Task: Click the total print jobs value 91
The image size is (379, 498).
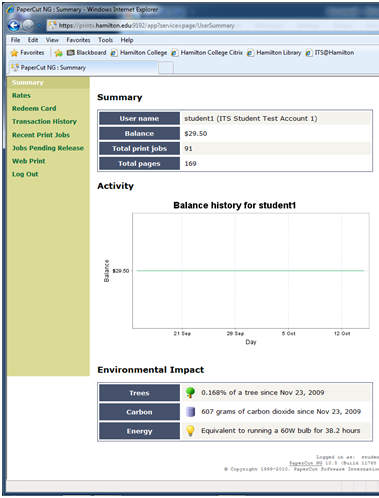Action: [x=188, y=149]
